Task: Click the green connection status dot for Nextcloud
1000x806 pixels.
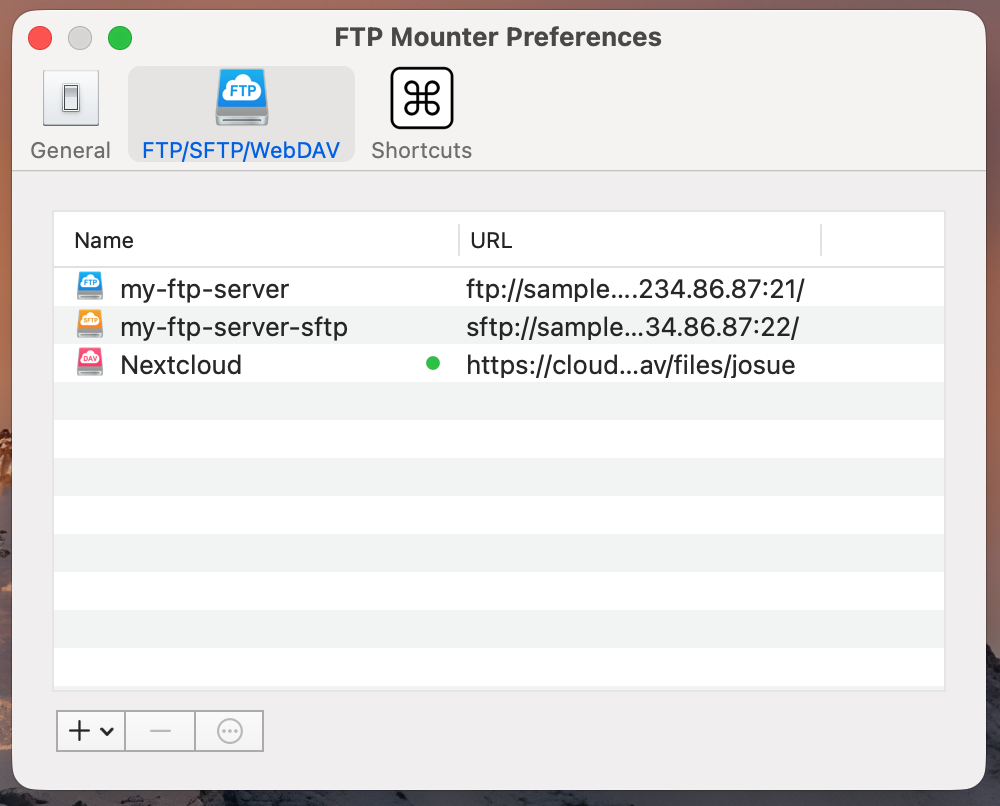Action: tap(433, 364)
